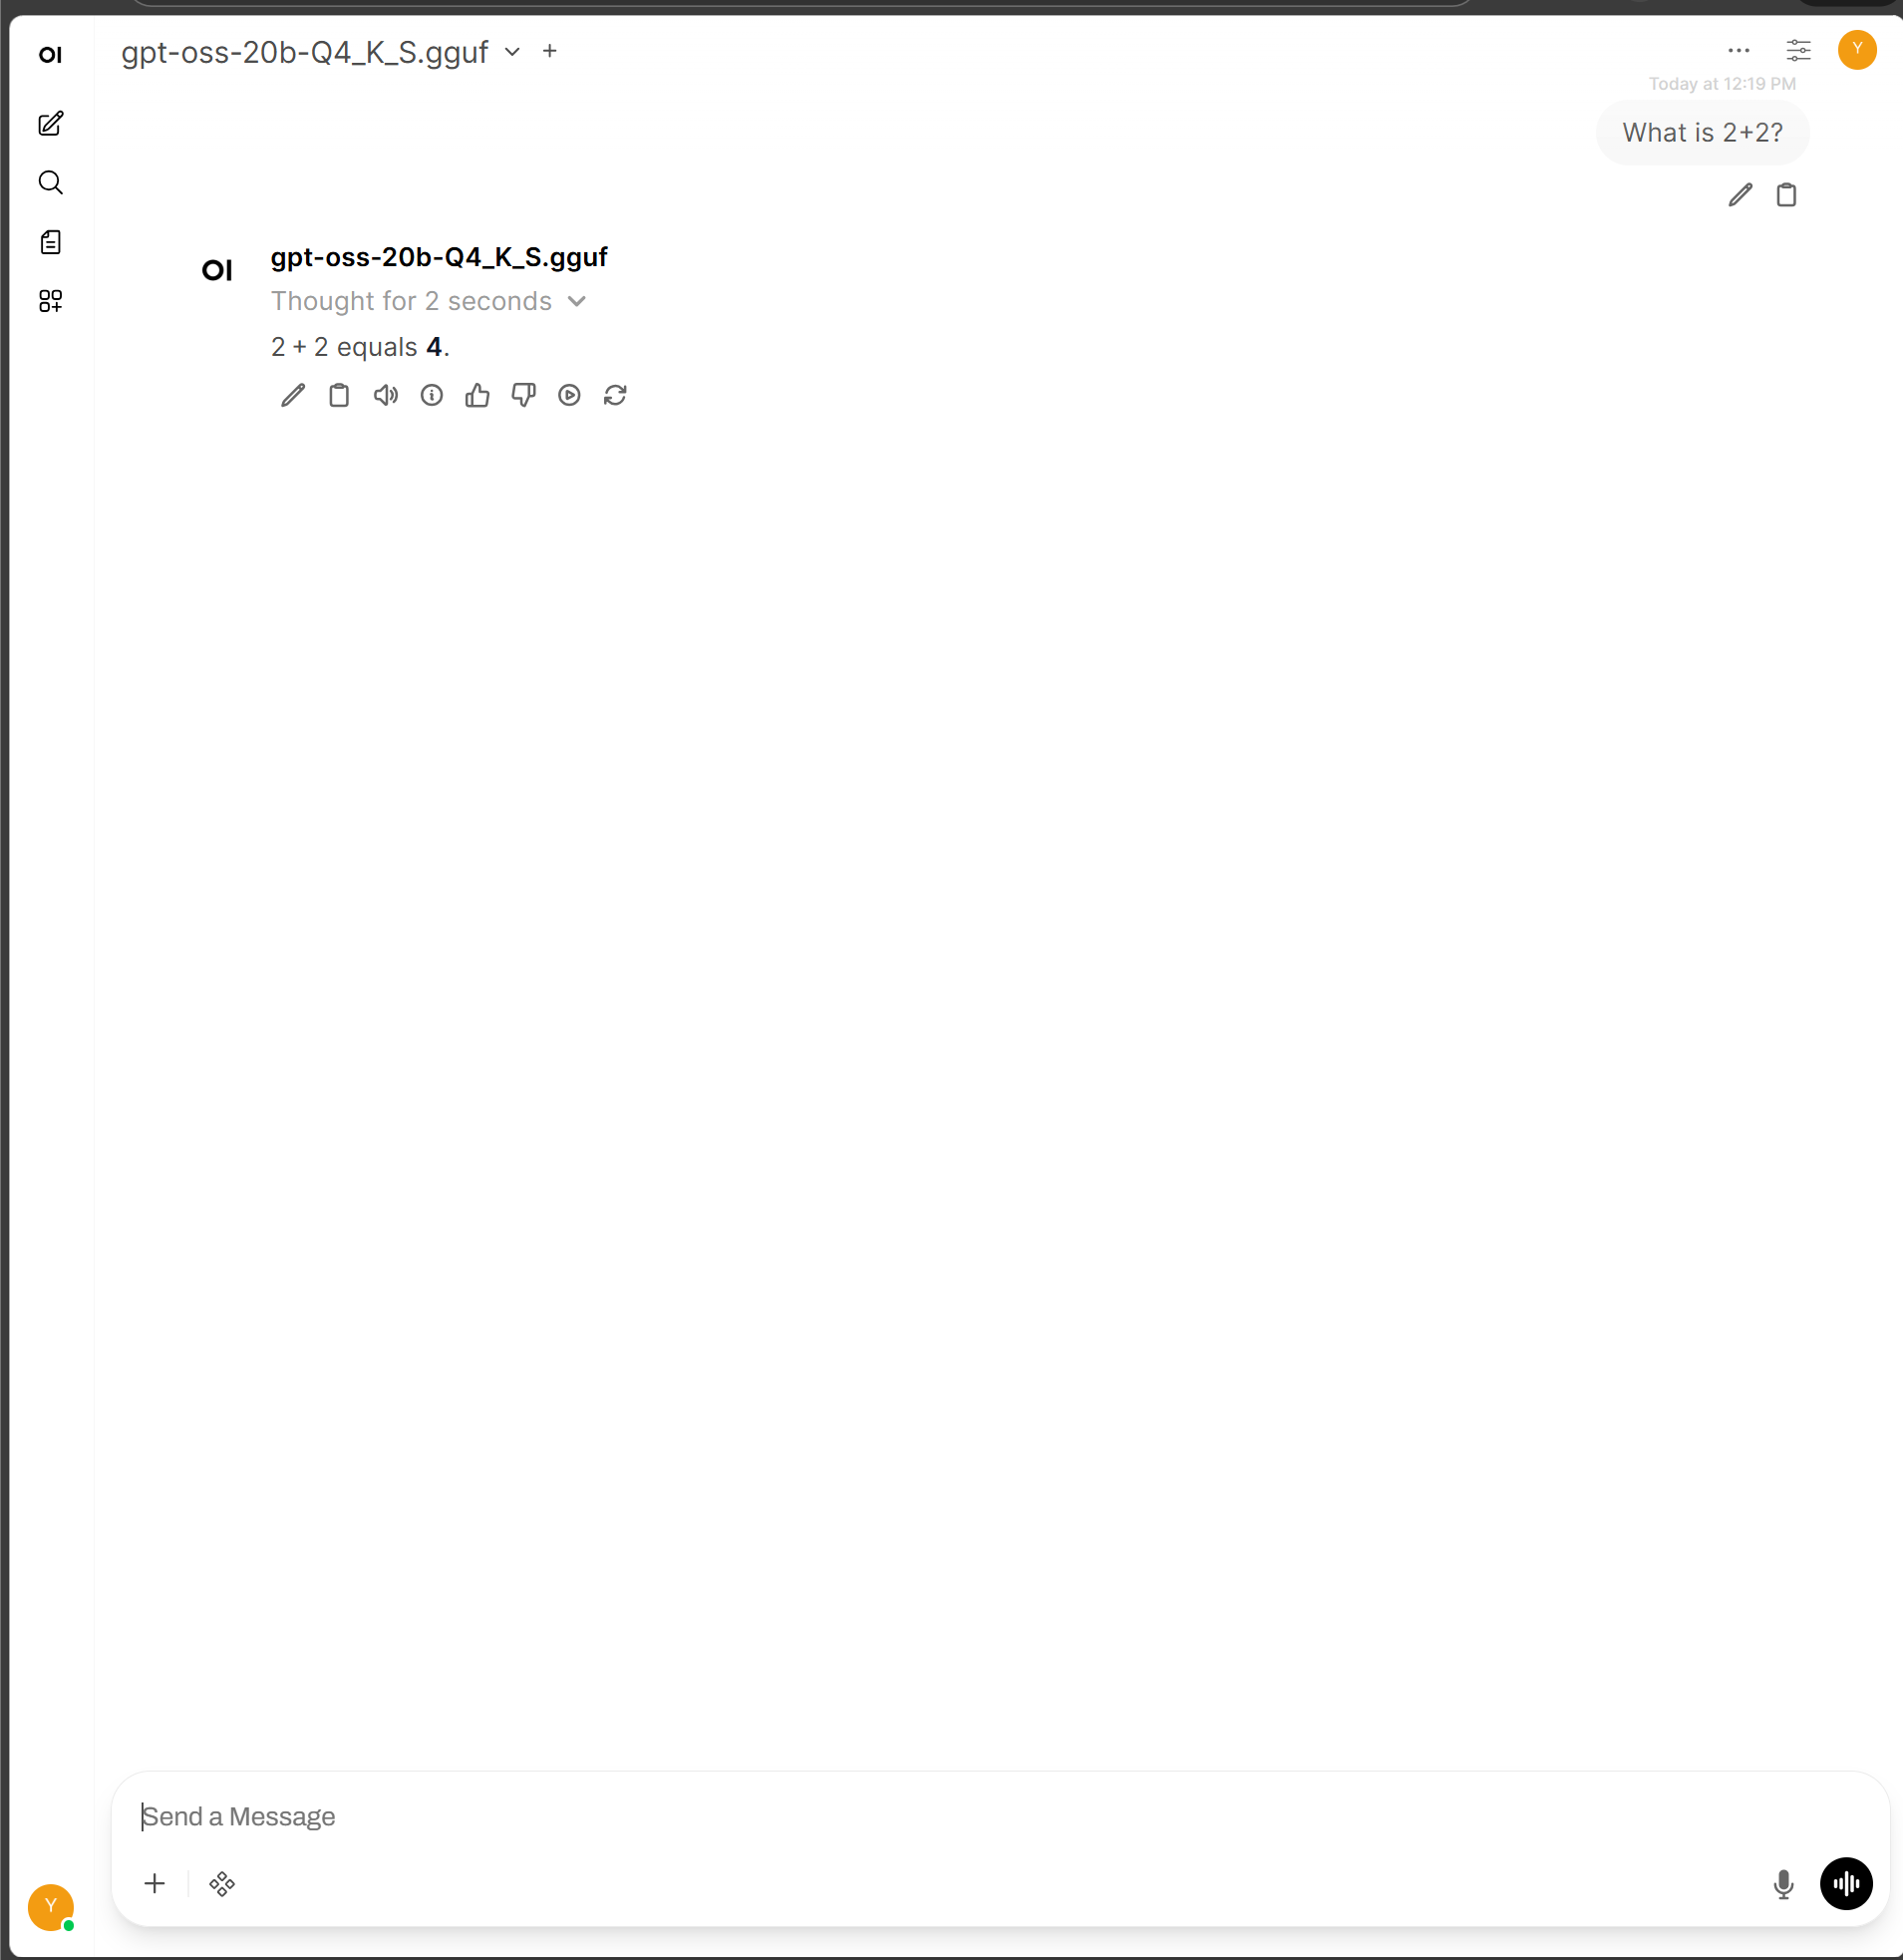The width and height of the screenshot is (1903, 1960).
Task: Edit the 'What is 2+2?' user message
Action: pyautogui.click(x=1740, y=195)
